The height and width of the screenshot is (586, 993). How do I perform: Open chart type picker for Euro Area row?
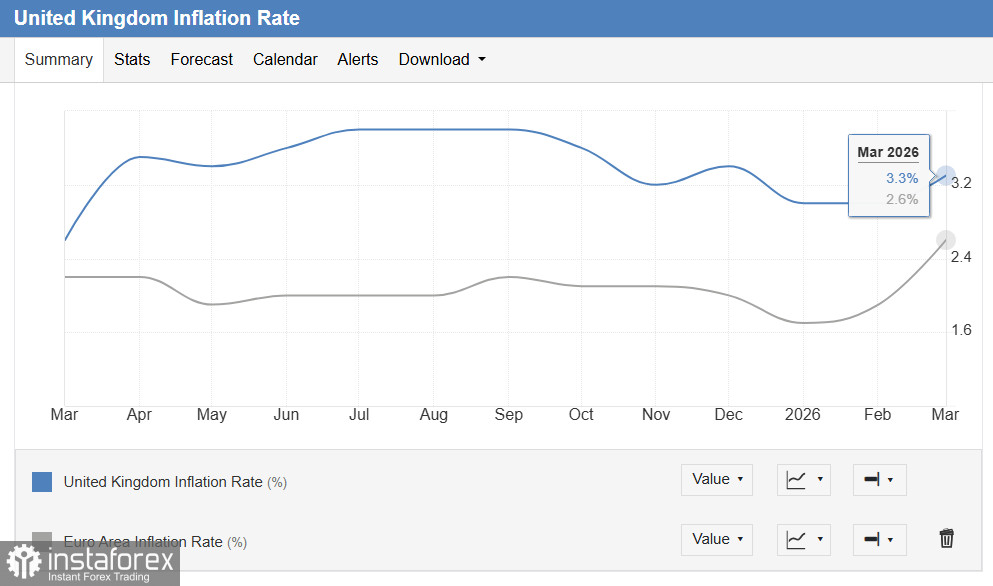point(804,540)
